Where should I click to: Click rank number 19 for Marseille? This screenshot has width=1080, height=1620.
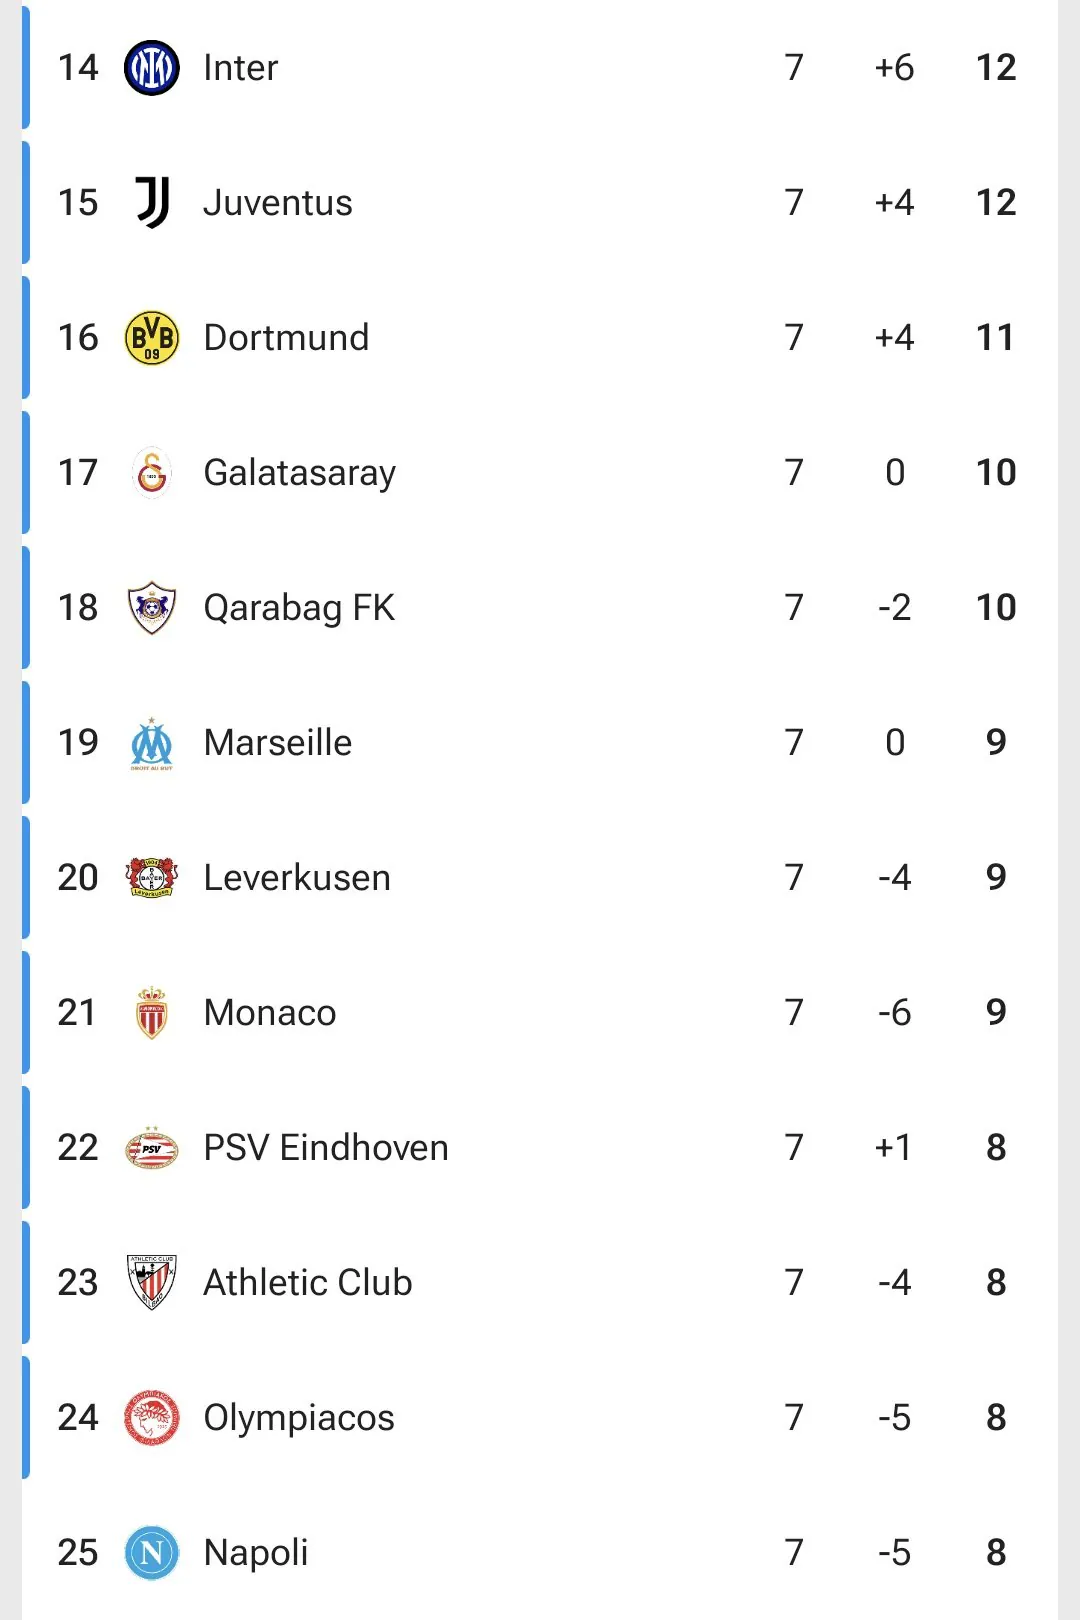78,743
